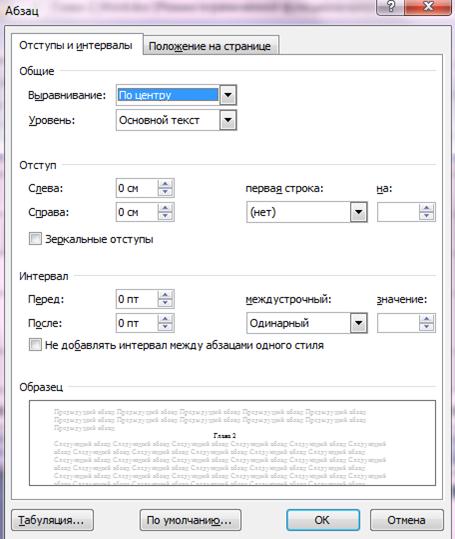Click the Слева indent input field

click(x=137, y=188)
